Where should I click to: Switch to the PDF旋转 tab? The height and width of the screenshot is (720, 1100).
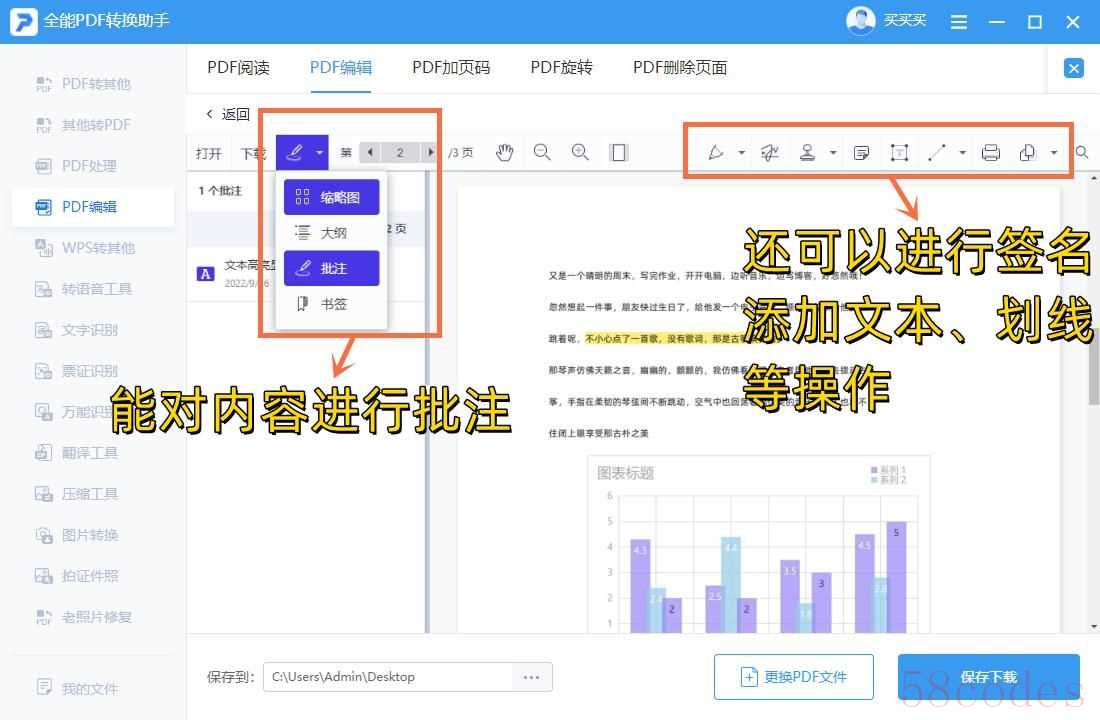pos(561,68)
